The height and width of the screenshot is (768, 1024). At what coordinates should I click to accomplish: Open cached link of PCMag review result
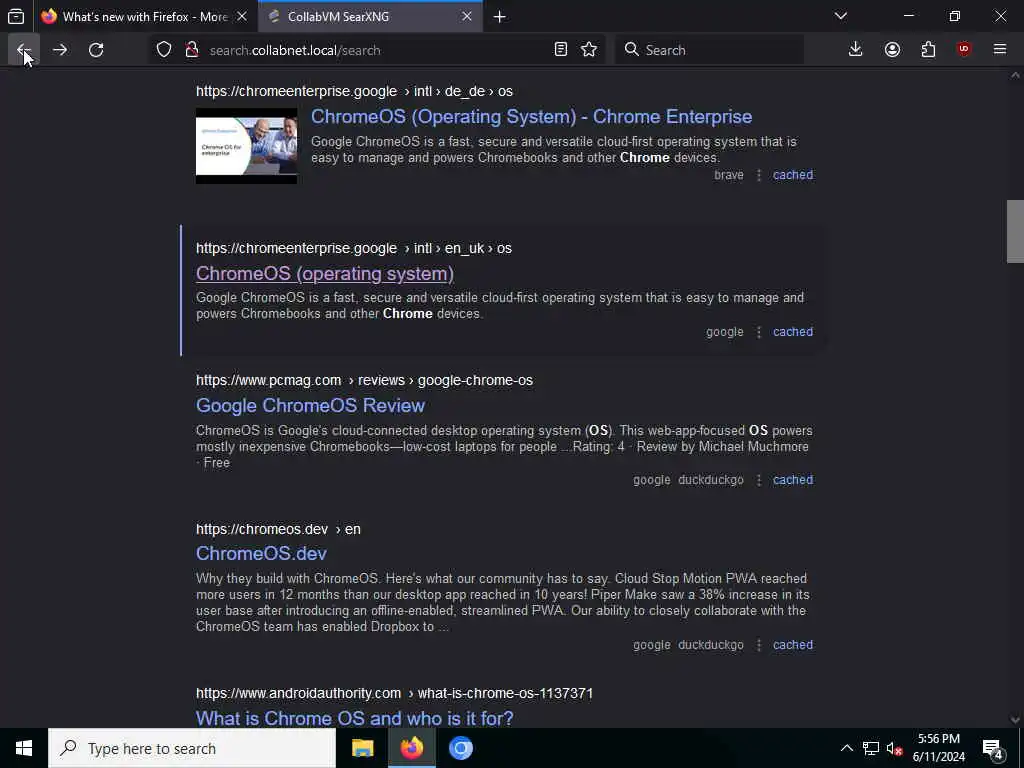pyautogui.click(x=793, y=480)
